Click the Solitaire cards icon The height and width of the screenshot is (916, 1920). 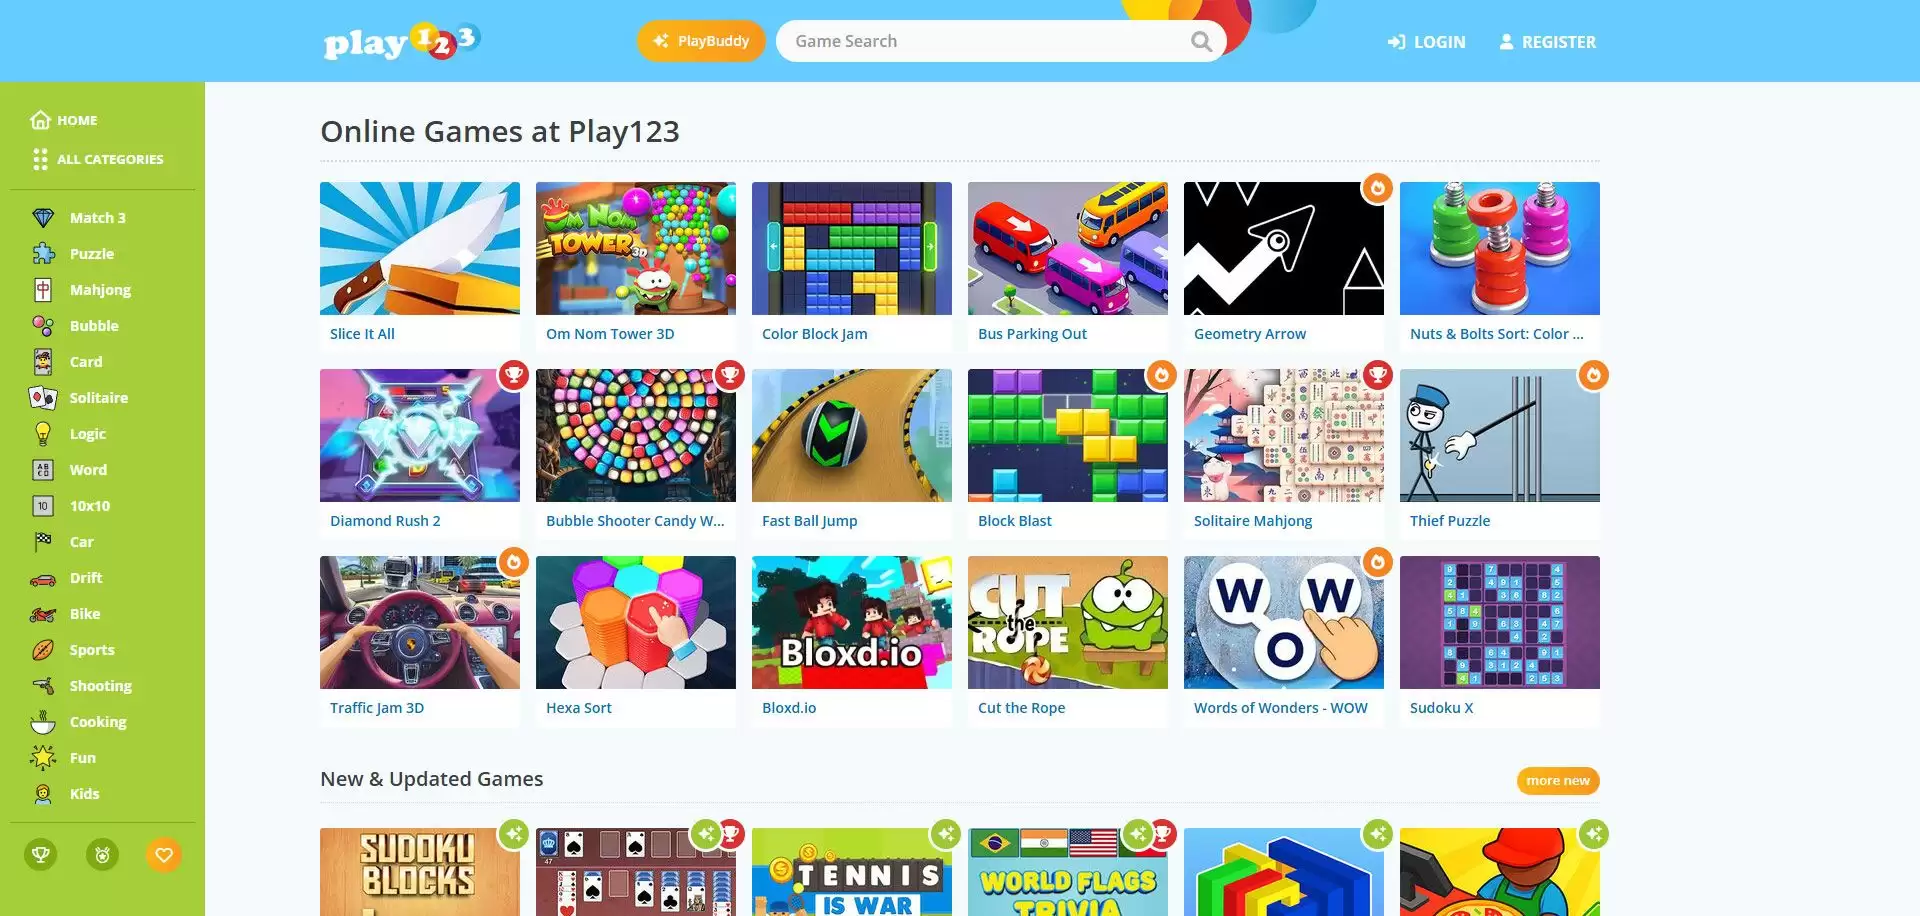click(x=43, y=398)
